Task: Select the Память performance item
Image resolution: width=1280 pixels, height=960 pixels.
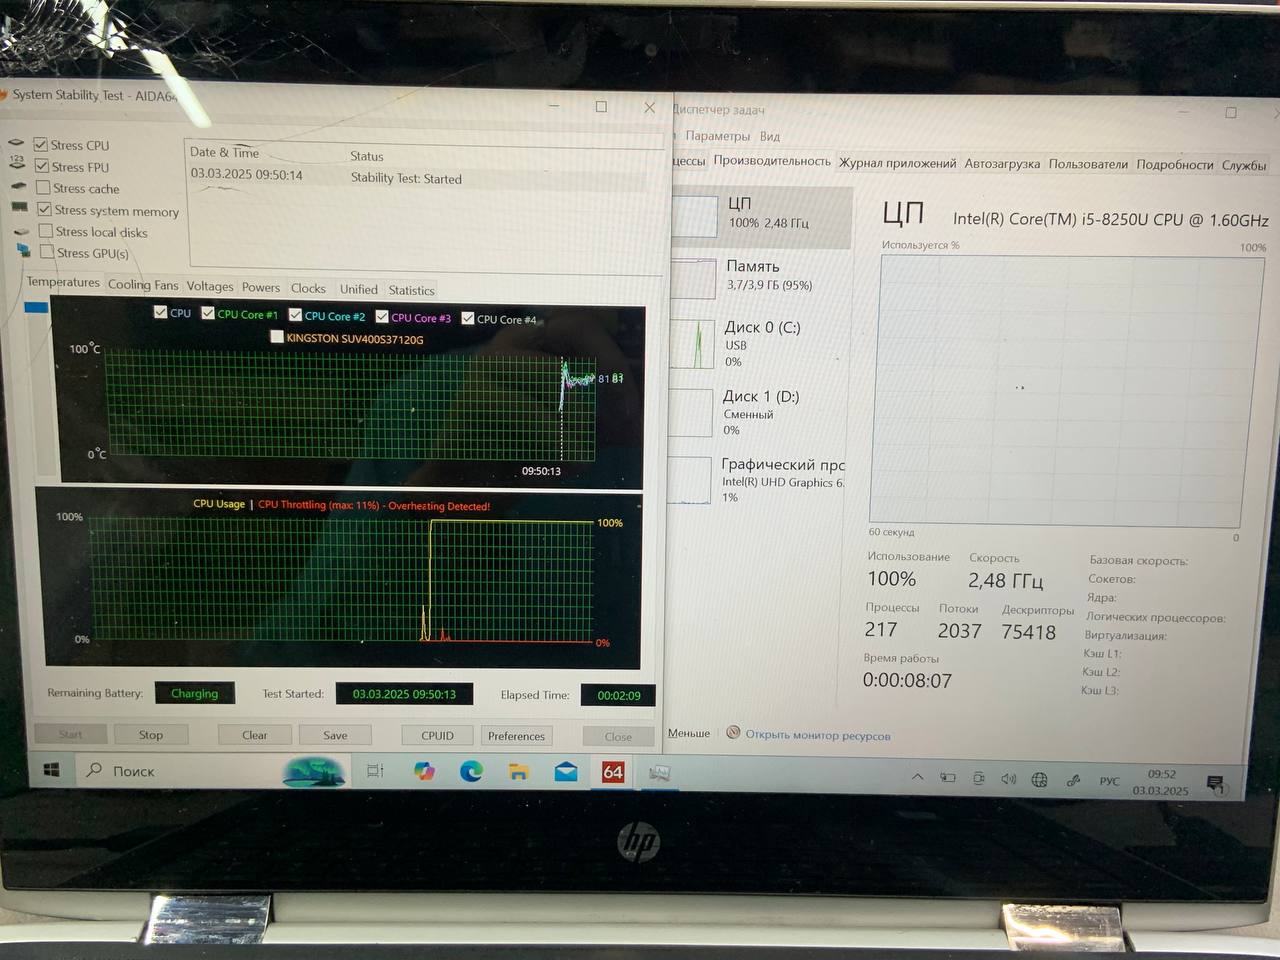Action: point(760,276)
